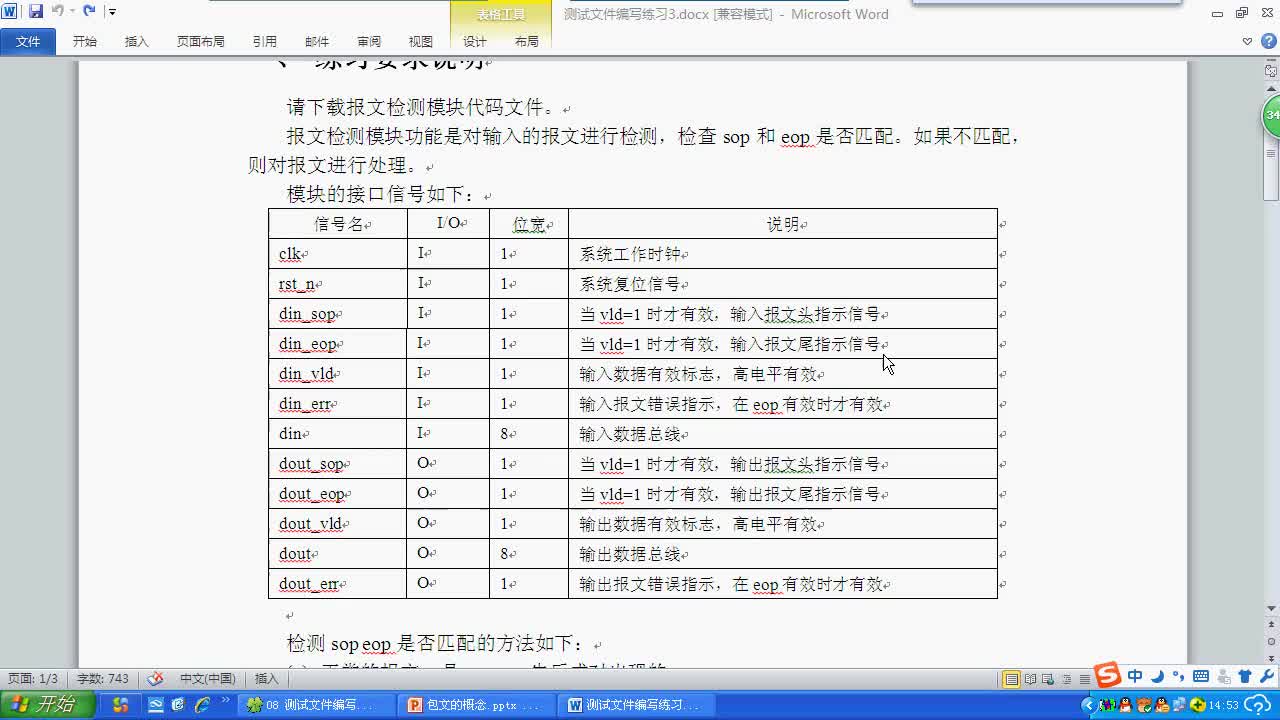Click the proofing errors check icon
Viewport: 1280px width, 720px height.
click(x=155, y=679)
